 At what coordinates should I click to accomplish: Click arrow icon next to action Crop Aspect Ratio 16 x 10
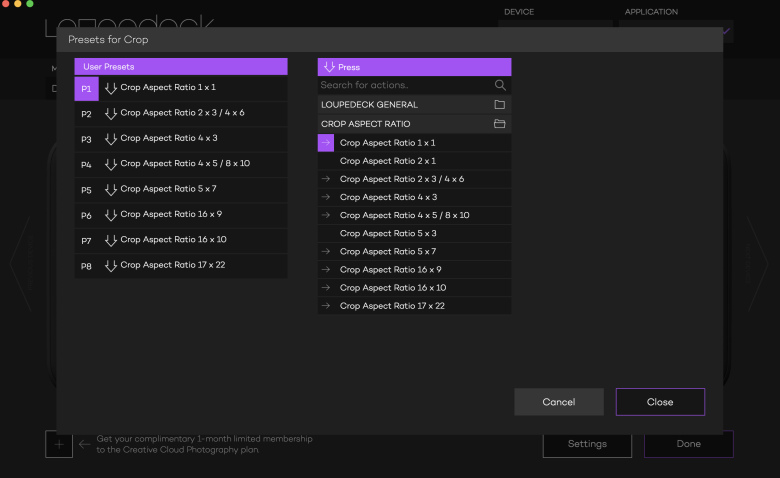[326, 287]
